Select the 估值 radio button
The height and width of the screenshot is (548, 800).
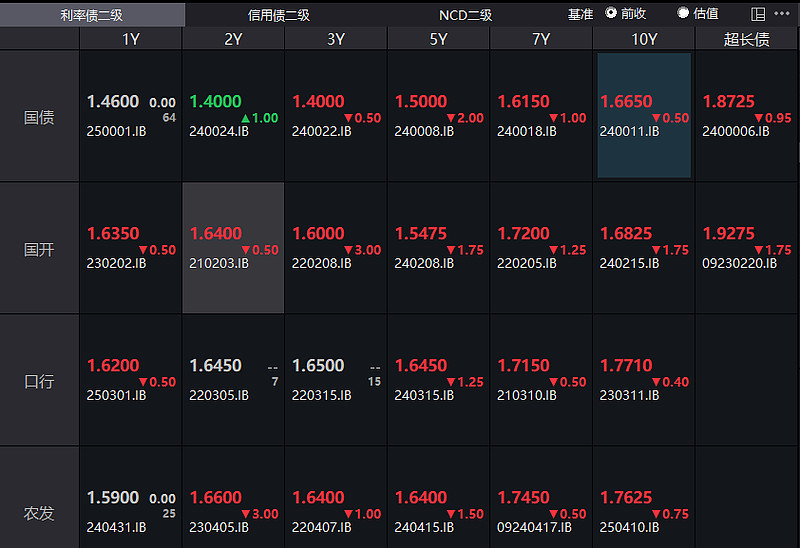point(683,14)
